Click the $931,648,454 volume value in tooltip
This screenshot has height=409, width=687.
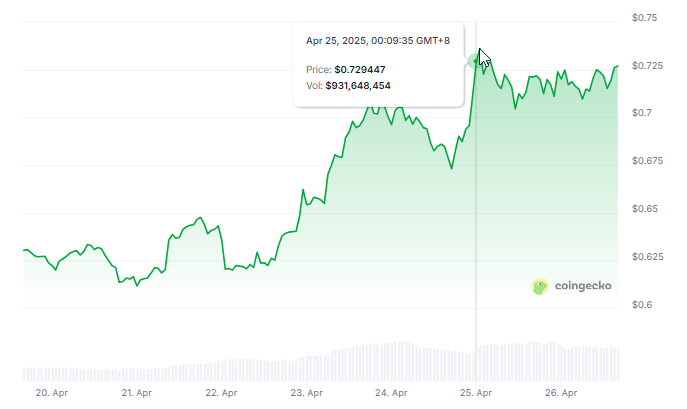pos(358,86)
